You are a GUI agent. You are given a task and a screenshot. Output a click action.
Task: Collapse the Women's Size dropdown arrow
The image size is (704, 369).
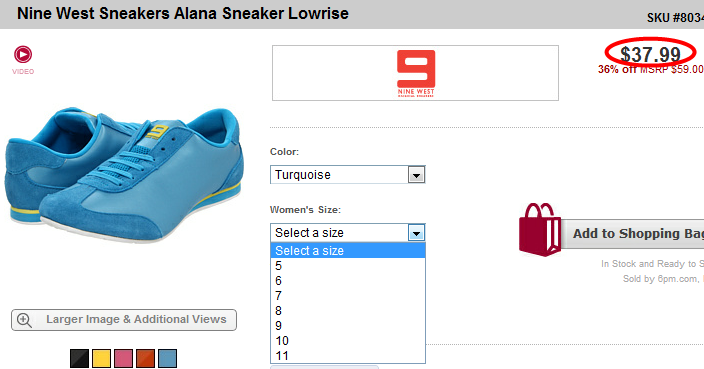(416, 233)
